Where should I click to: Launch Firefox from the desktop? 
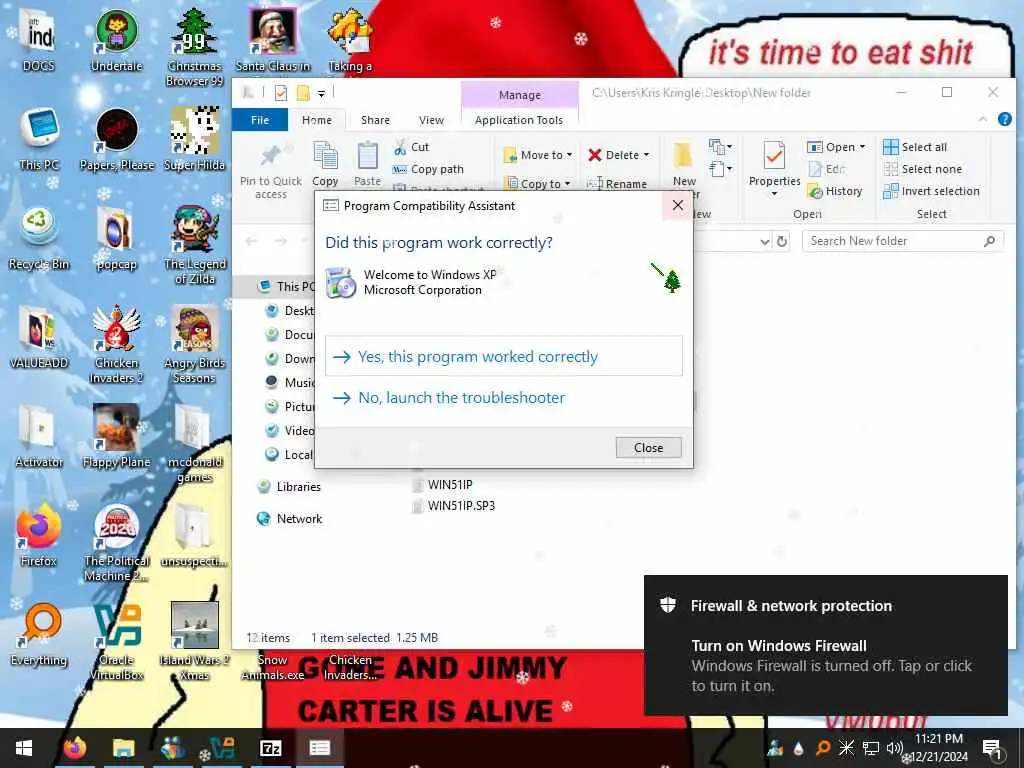tap(39, 536)
